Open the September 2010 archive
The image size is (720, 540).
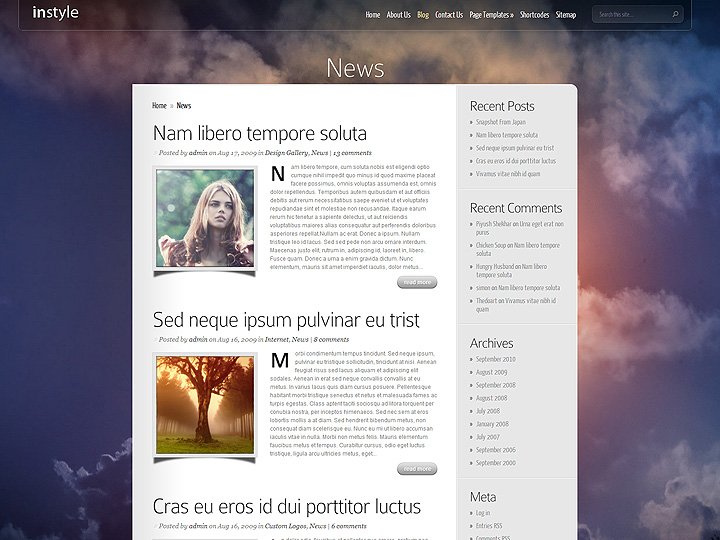click(495, 359)
